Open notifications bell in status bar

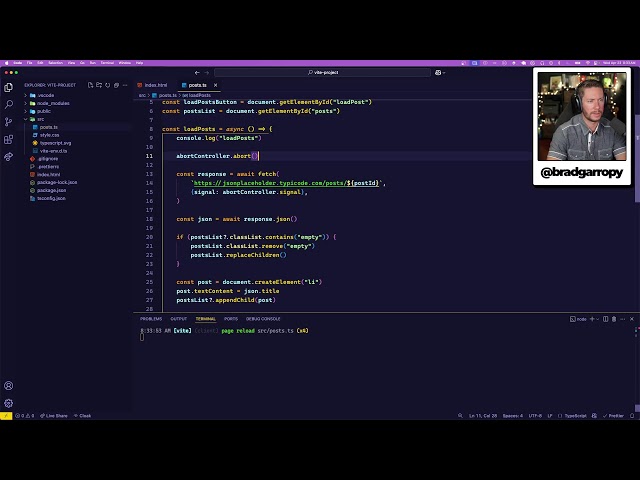pyautogui.click(x=632, y=416)
